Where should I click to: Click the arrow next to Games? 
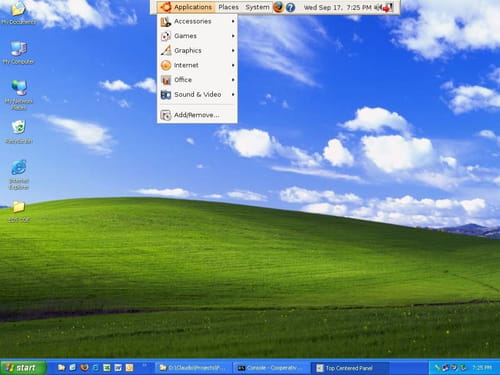pyautogui.click(x=233, y=36)
